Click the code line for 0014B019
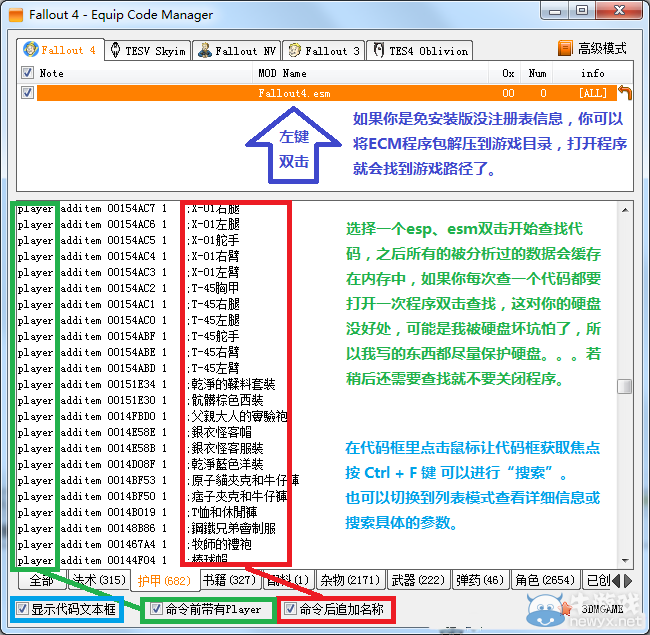 (138, 512)
